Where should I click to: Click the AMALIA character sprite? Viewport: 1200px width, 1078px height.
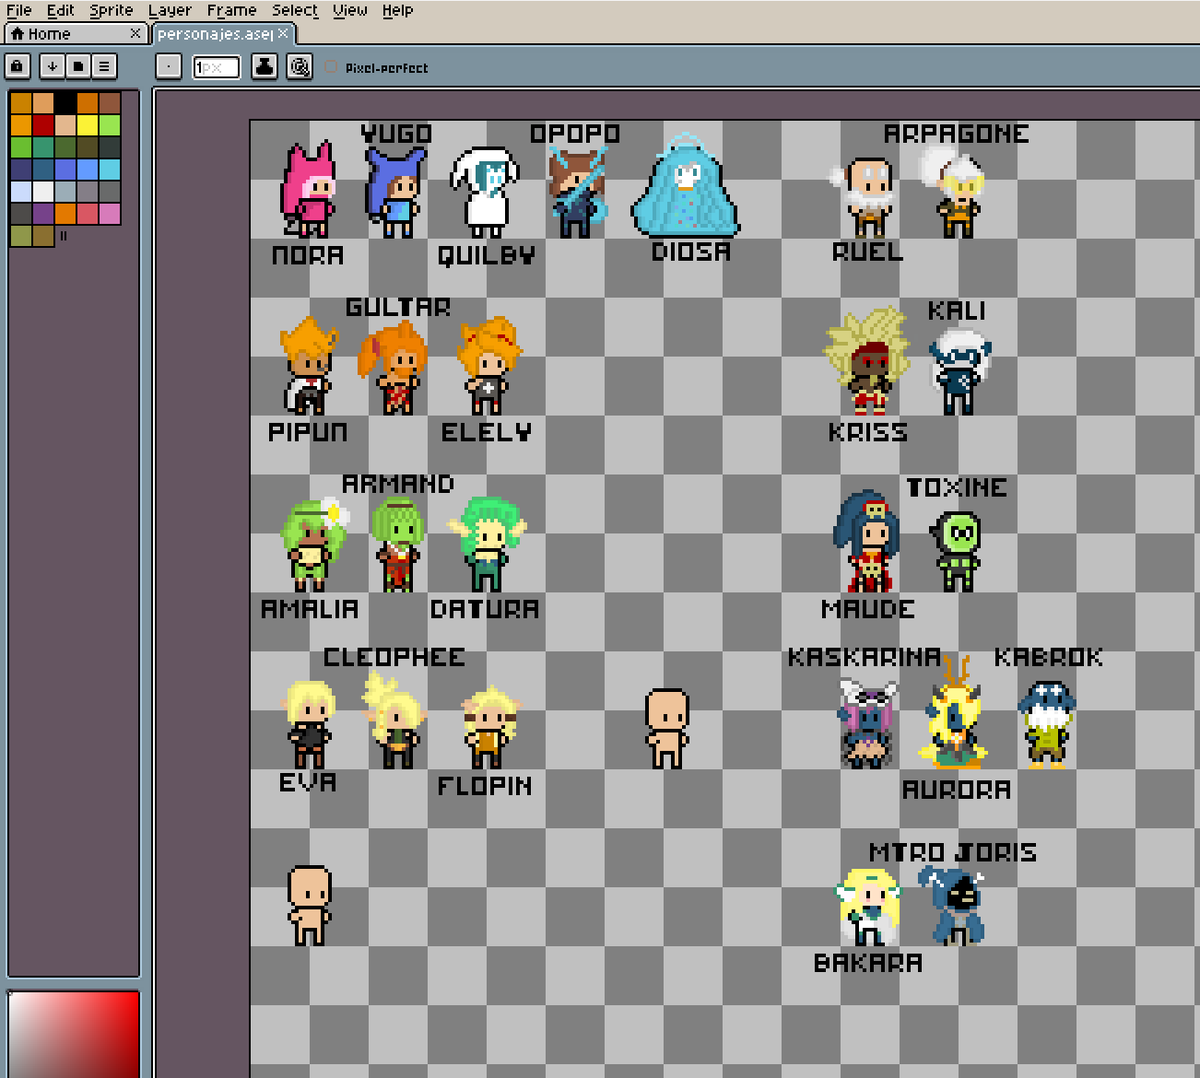click(313, 544)
